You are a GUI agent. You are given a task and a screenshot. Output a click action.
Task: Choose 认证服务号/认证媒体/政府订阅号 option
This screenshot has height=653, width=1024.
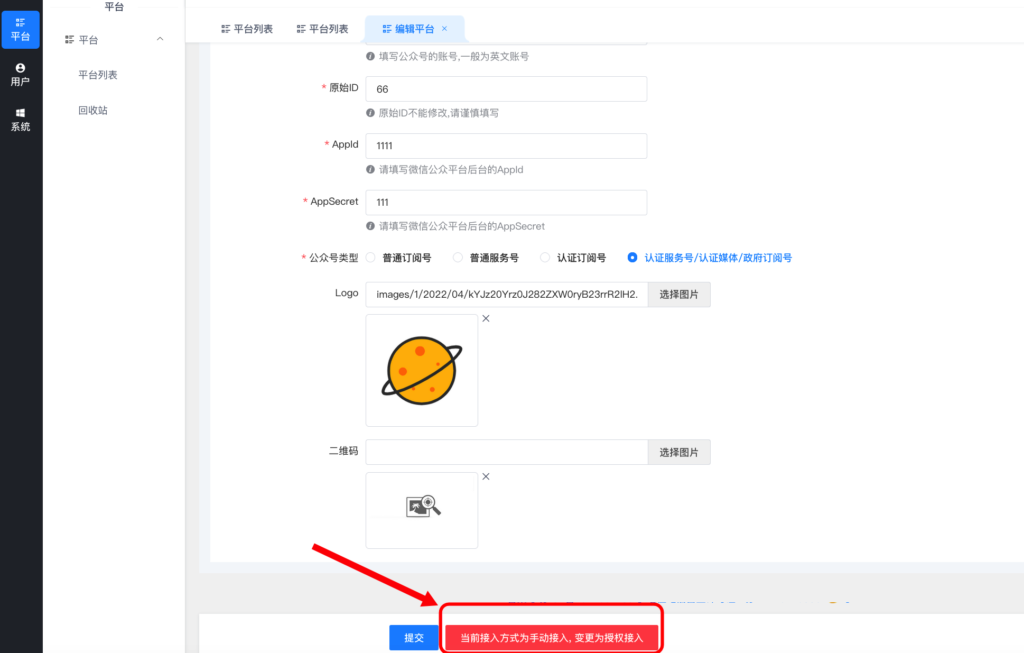(x=632, y=258)
